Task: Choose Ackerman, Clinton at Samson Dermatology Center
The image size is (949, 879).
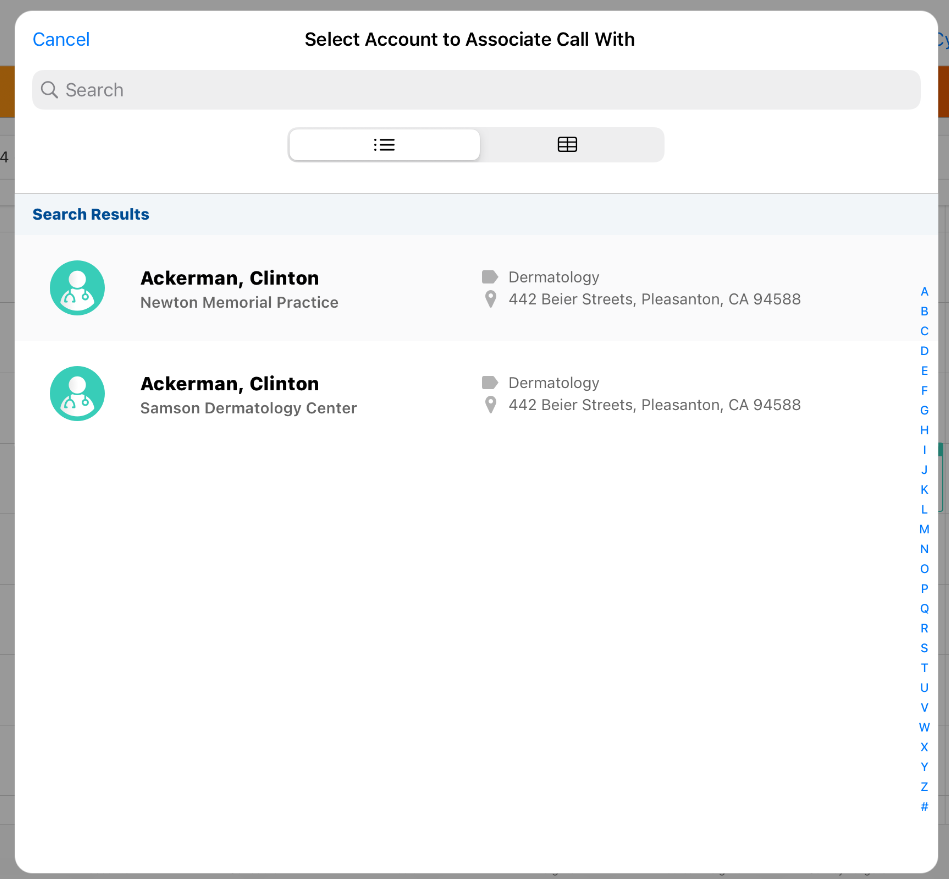Action: pos(229,384)
